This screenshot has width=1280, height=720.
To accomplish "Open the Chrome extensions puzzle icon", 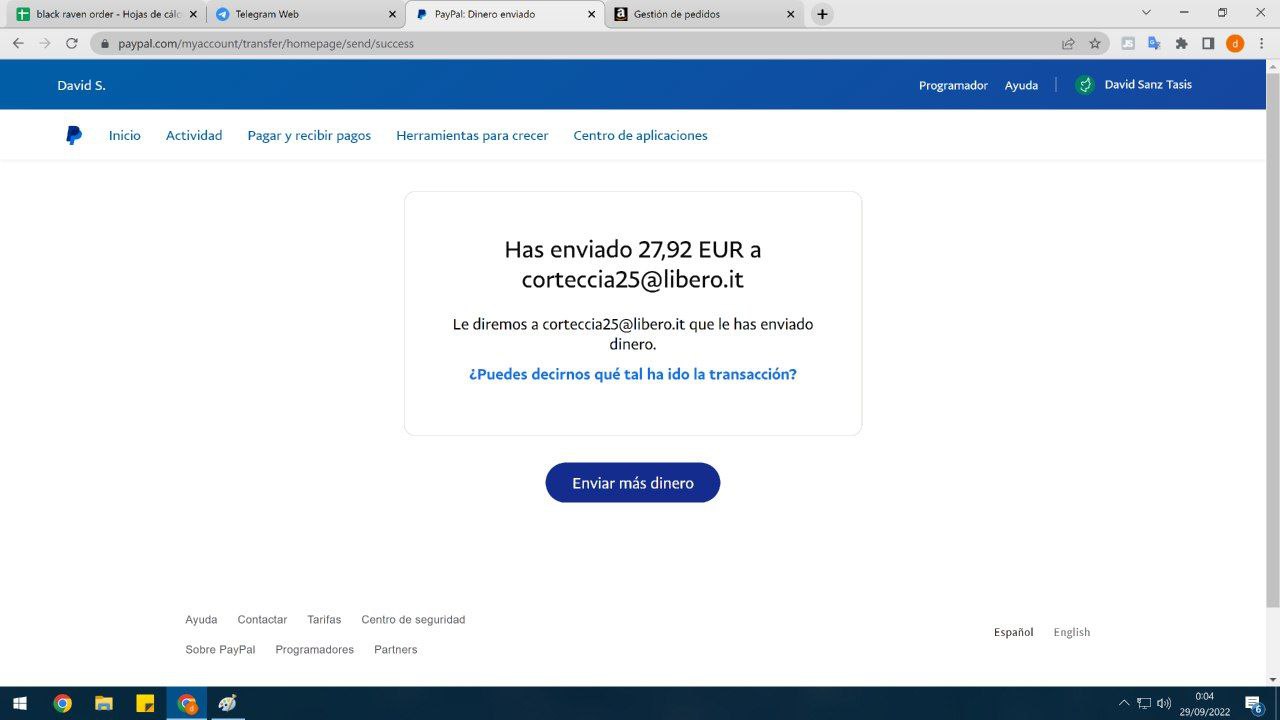I will point(1181,43).
